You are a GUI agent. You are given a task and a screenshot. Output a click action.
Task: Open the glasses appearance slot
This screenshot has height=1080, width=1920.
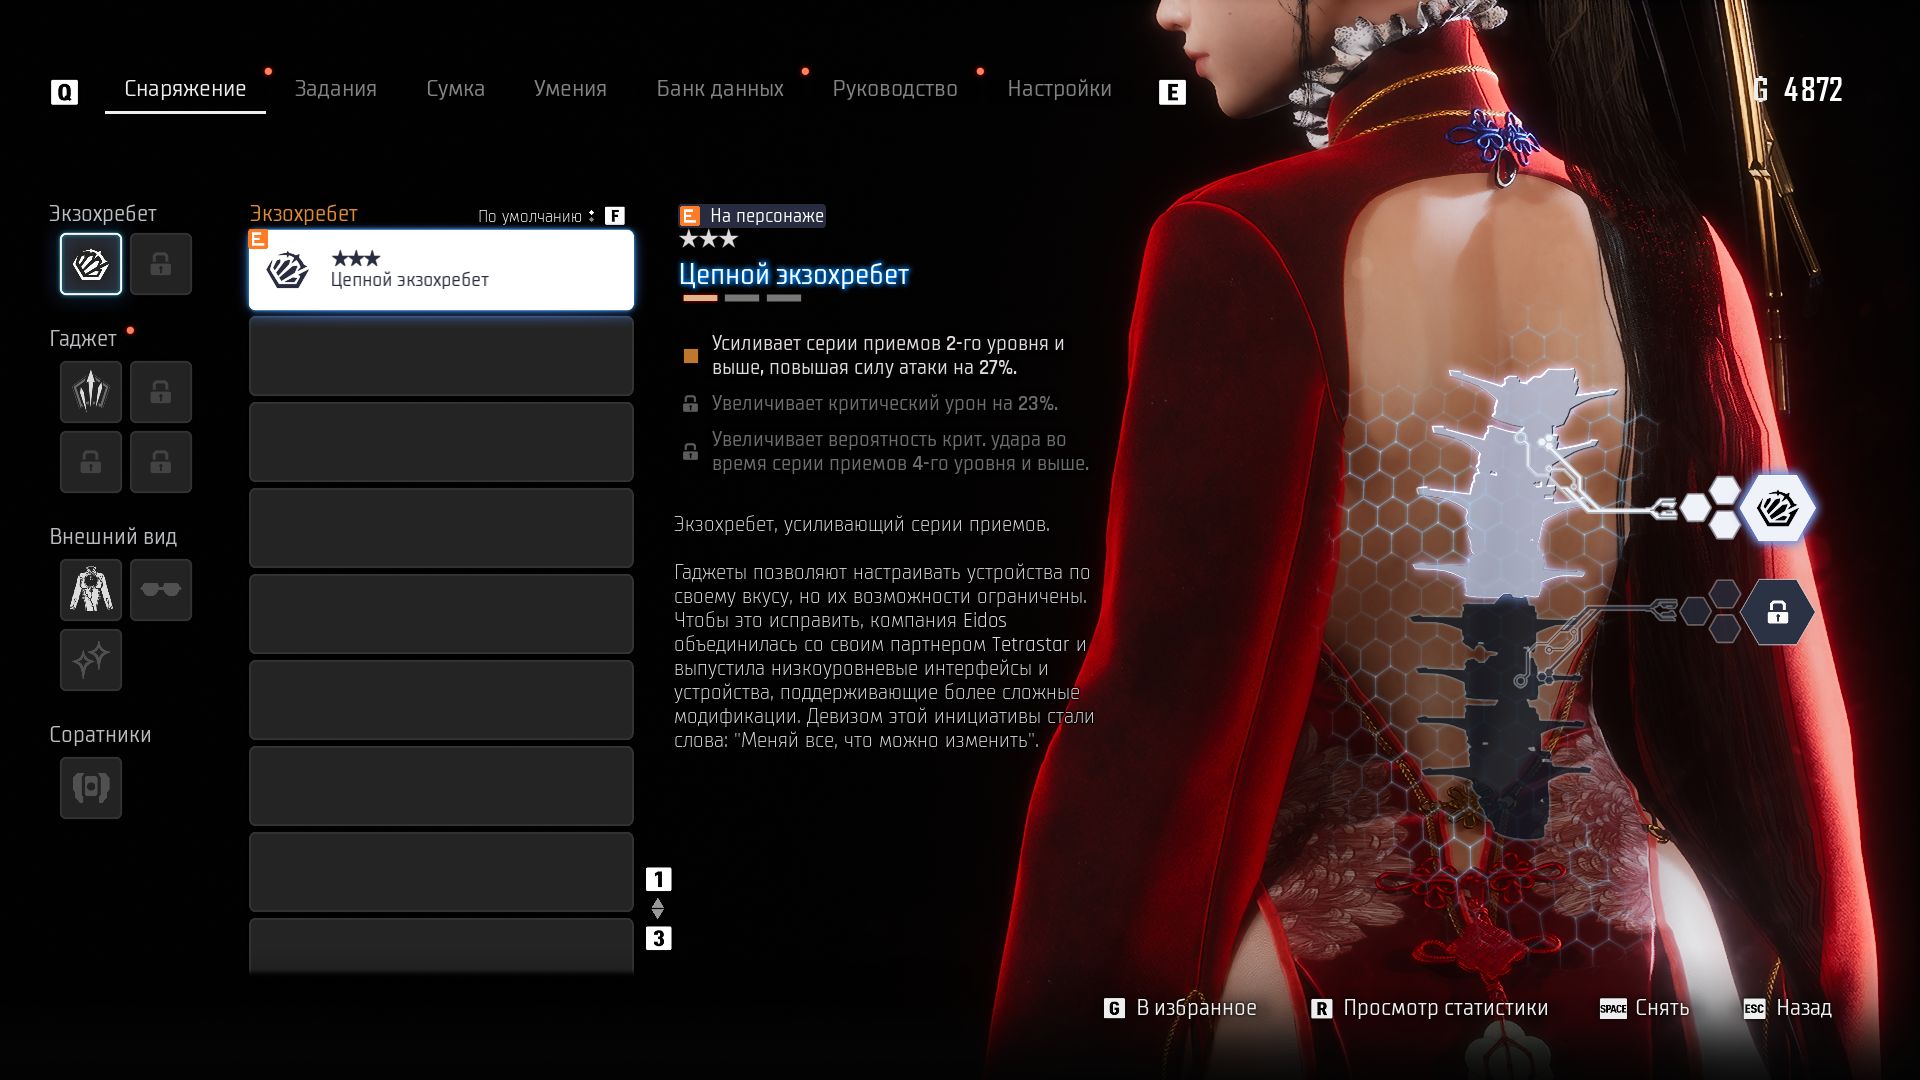coord(160,589)
